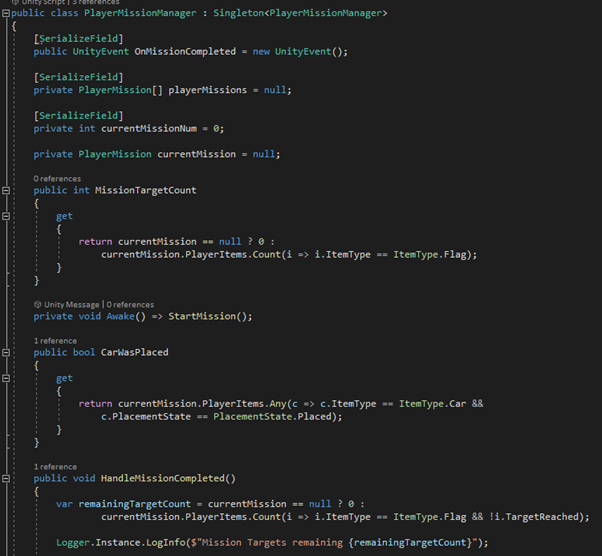Screen dimensions: 602x556
Task: Open '0 references' CodeLens next to Unity Message
Action: pos(130,305)
